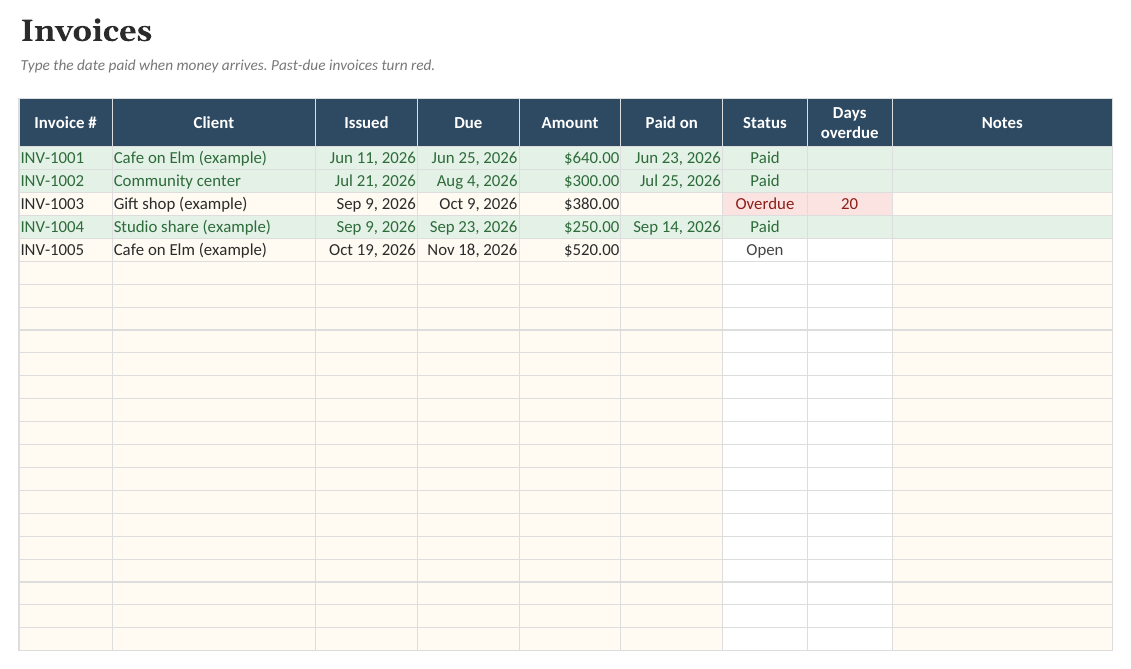Screen dimensions: 1131x669
Task: Select the Invoice # column header
Action: (66, 123)
